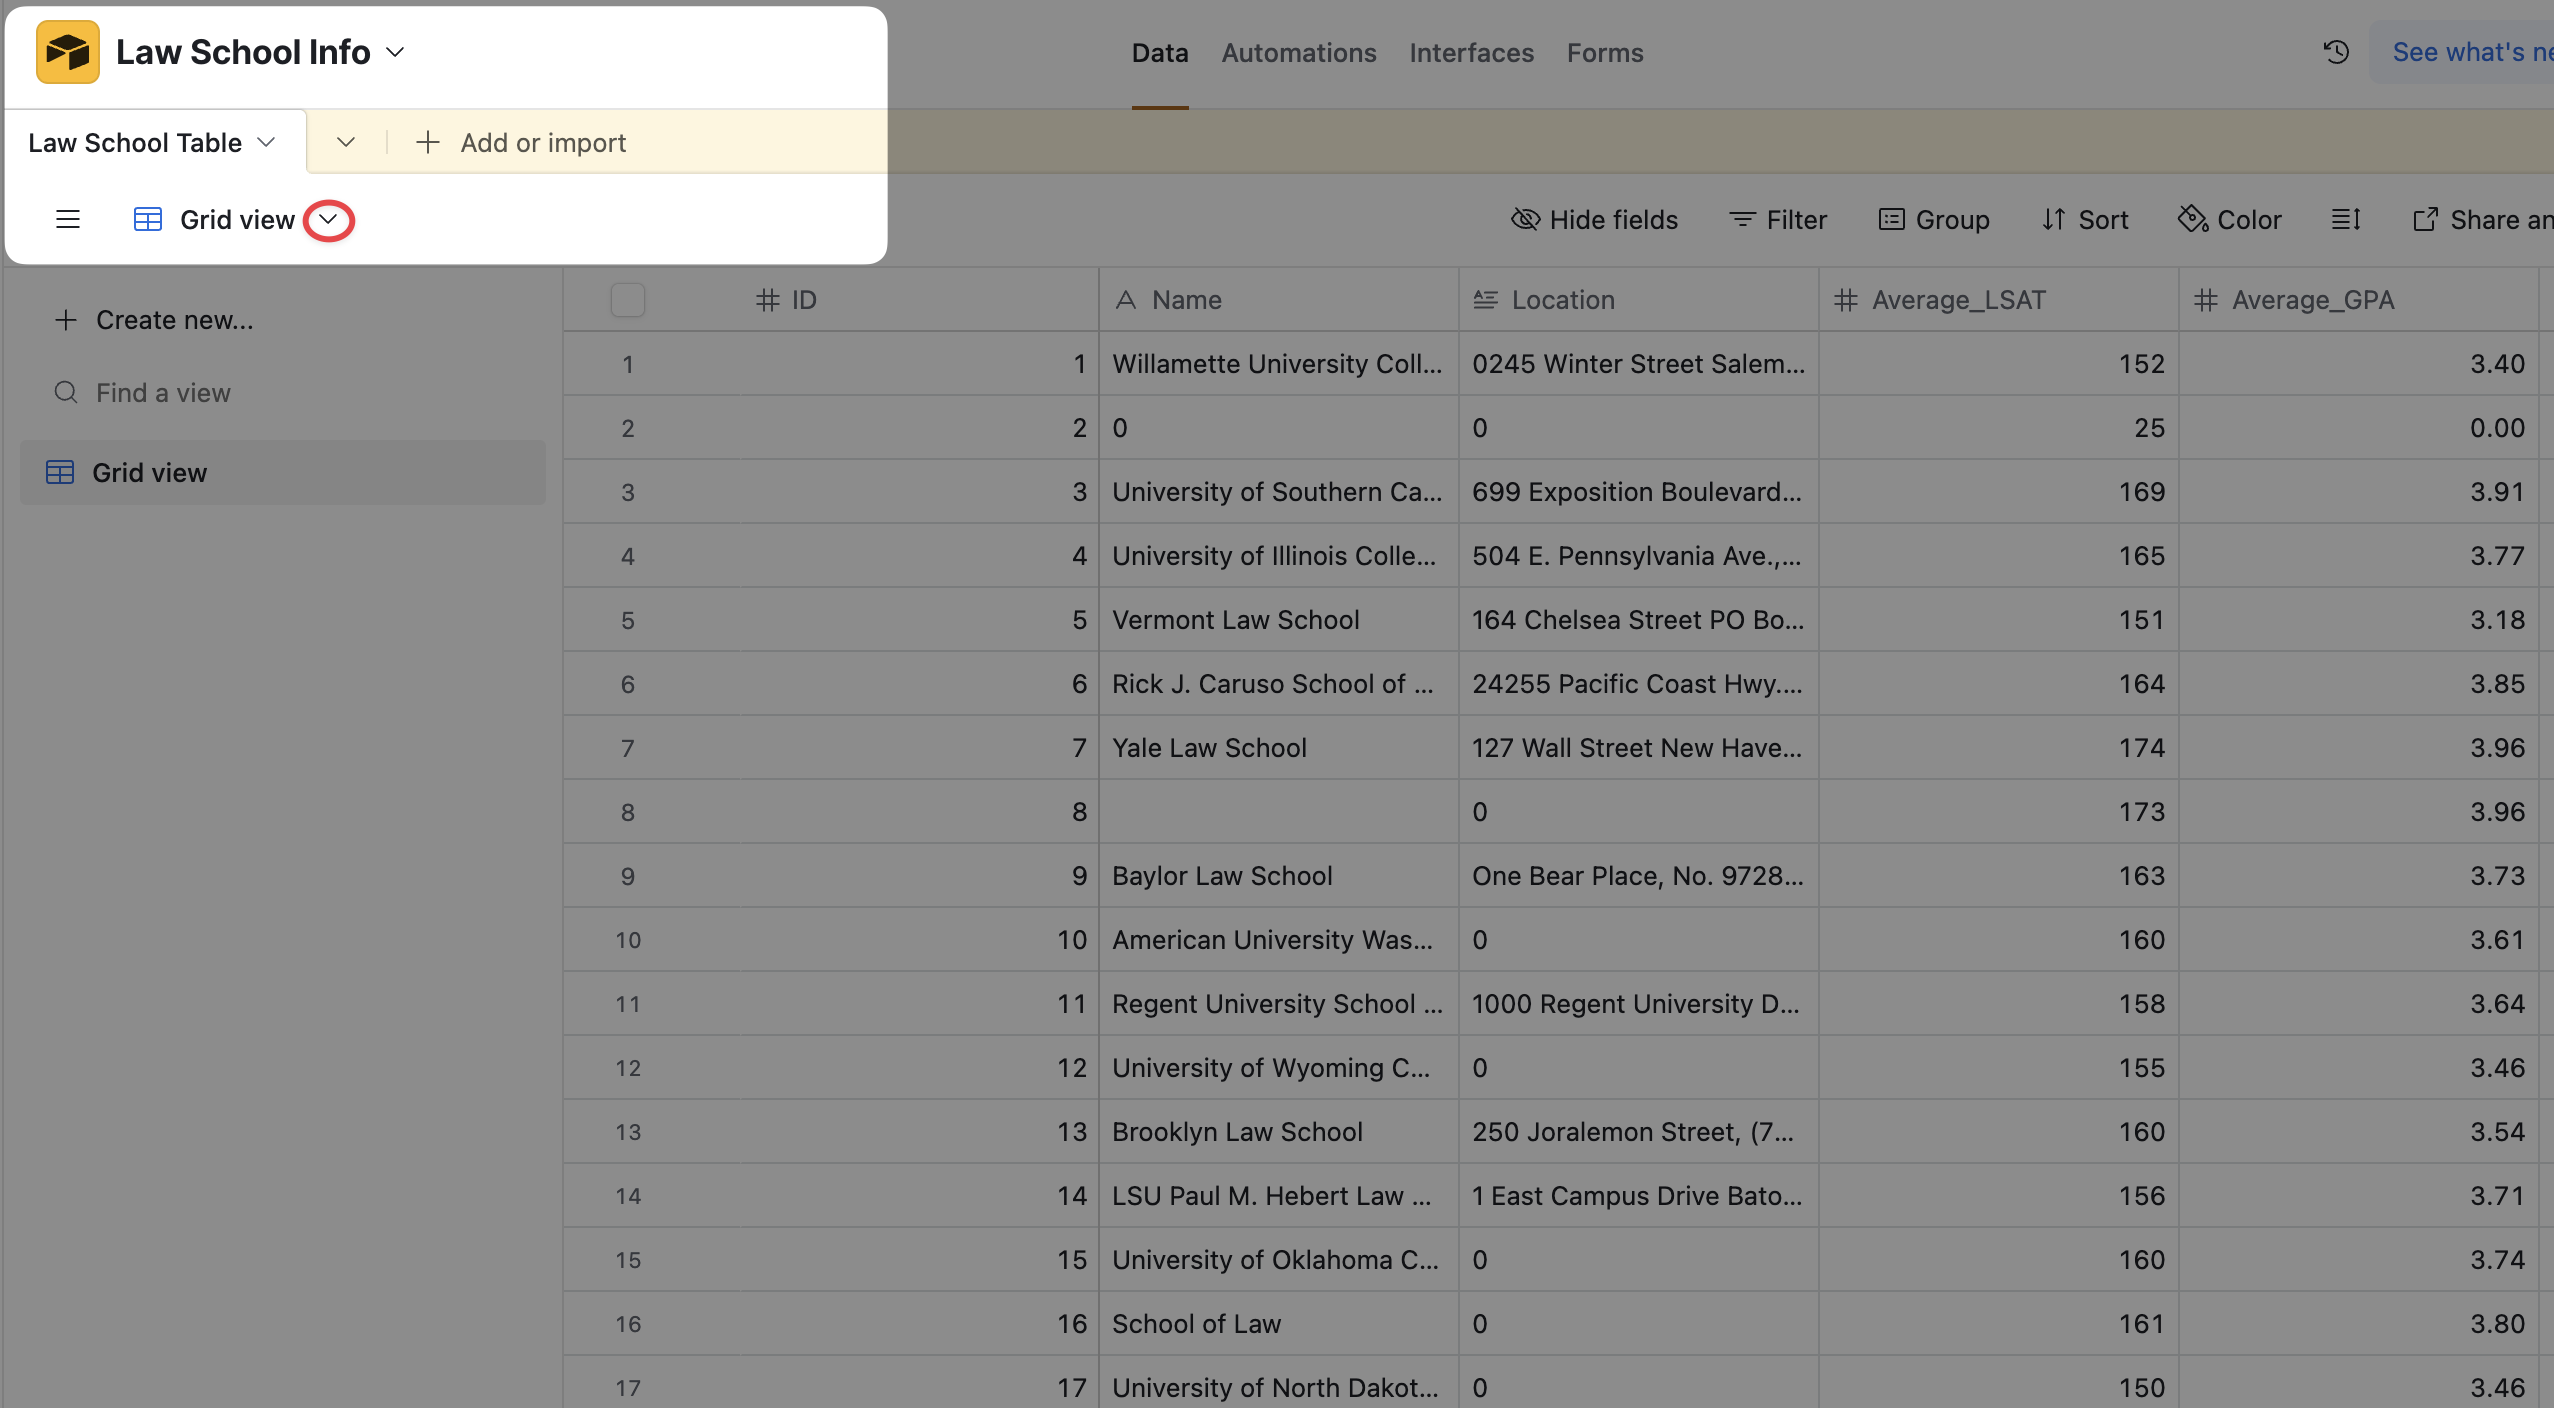Select the University of Illinois Colle... cell
The width and height of the screenshot is (2554, 1408).
click(x=1279, y=555)
